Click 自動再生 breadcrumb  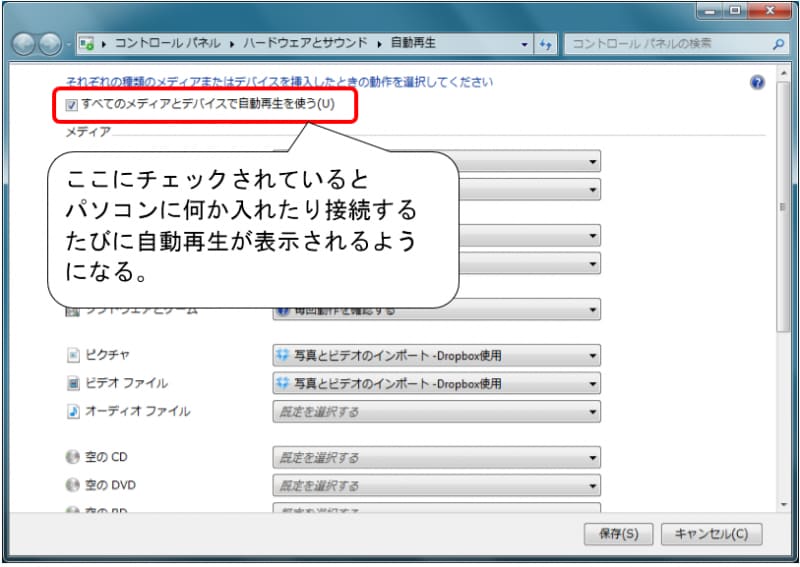pos(413,43)
